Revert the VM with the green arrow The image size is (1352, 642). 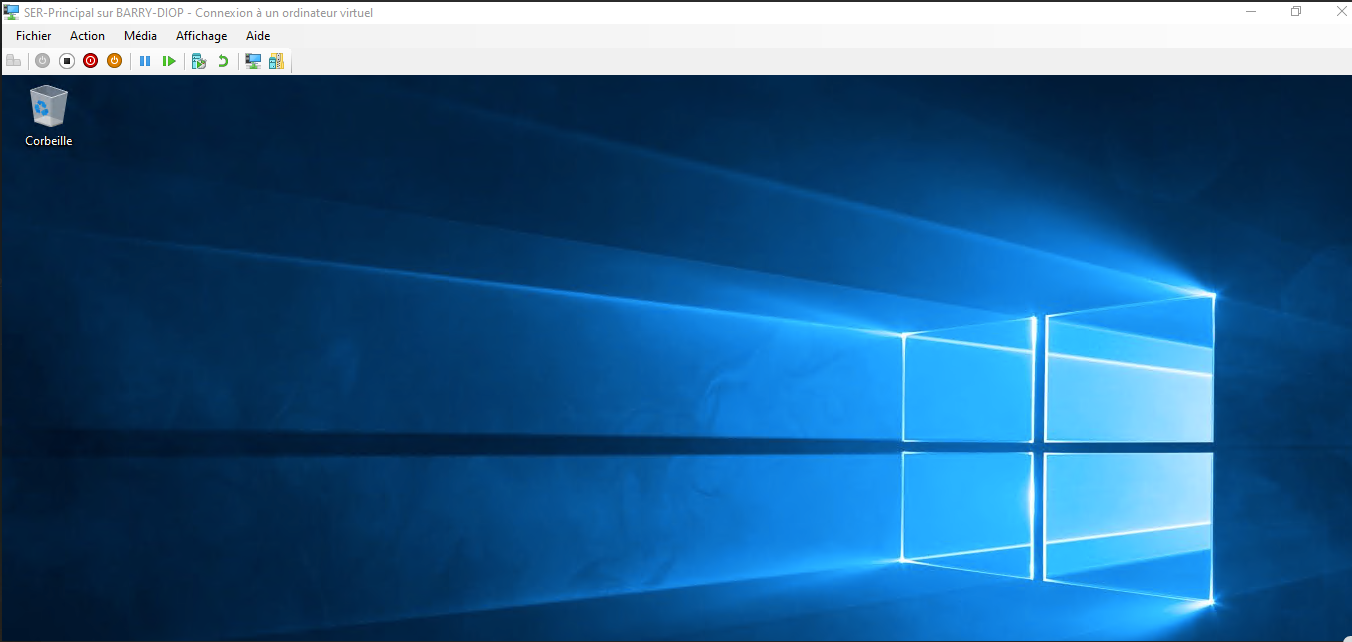(x=223, y=61)
